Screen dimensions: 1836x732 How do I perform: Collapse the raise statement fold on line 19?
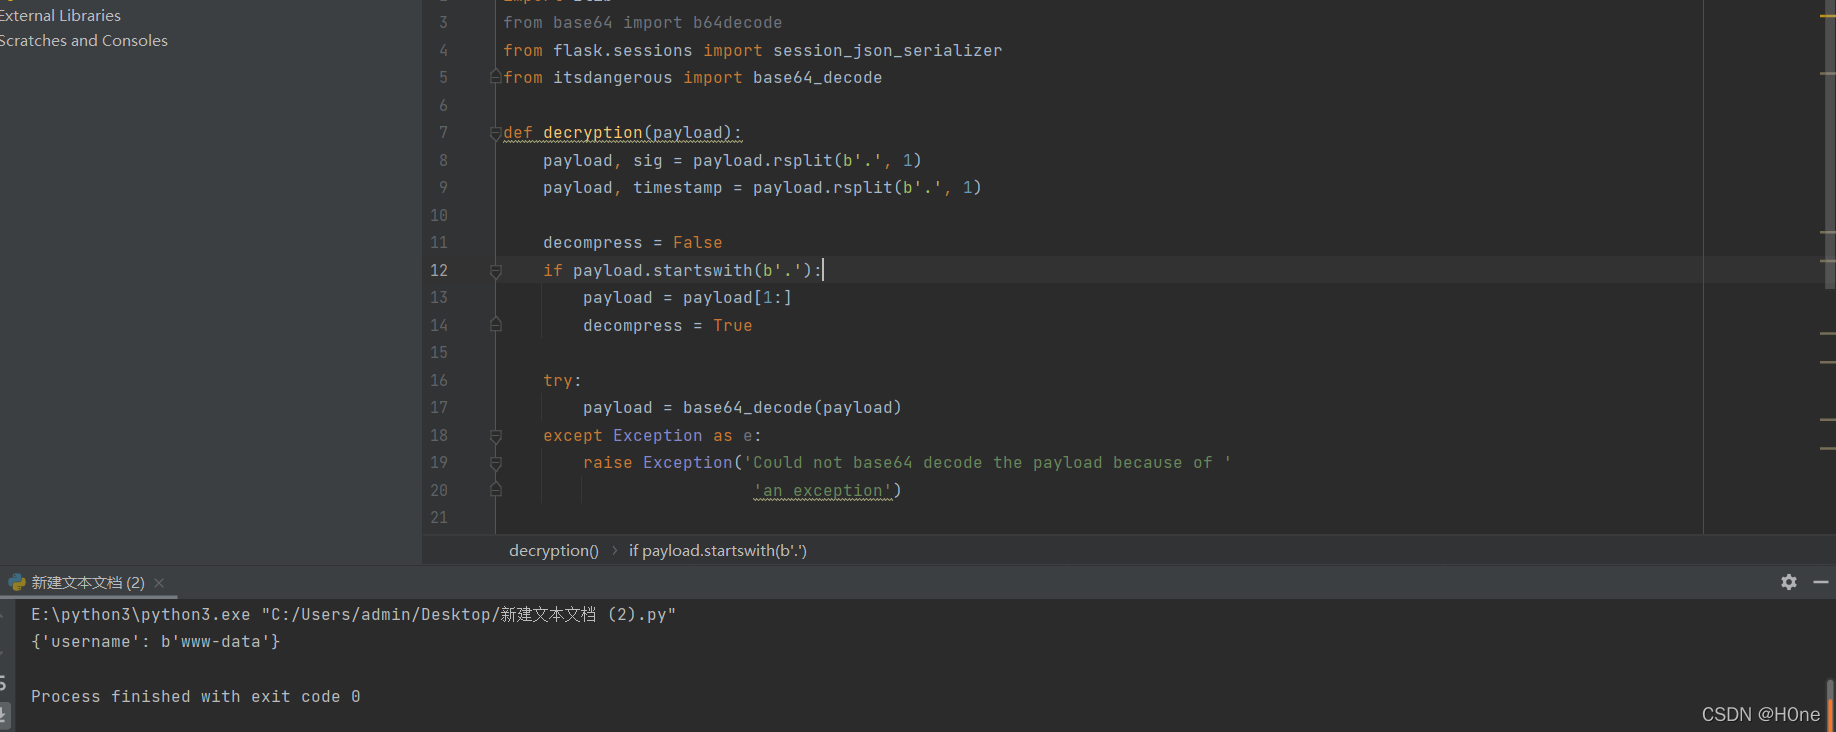click(x=495, y=463)
